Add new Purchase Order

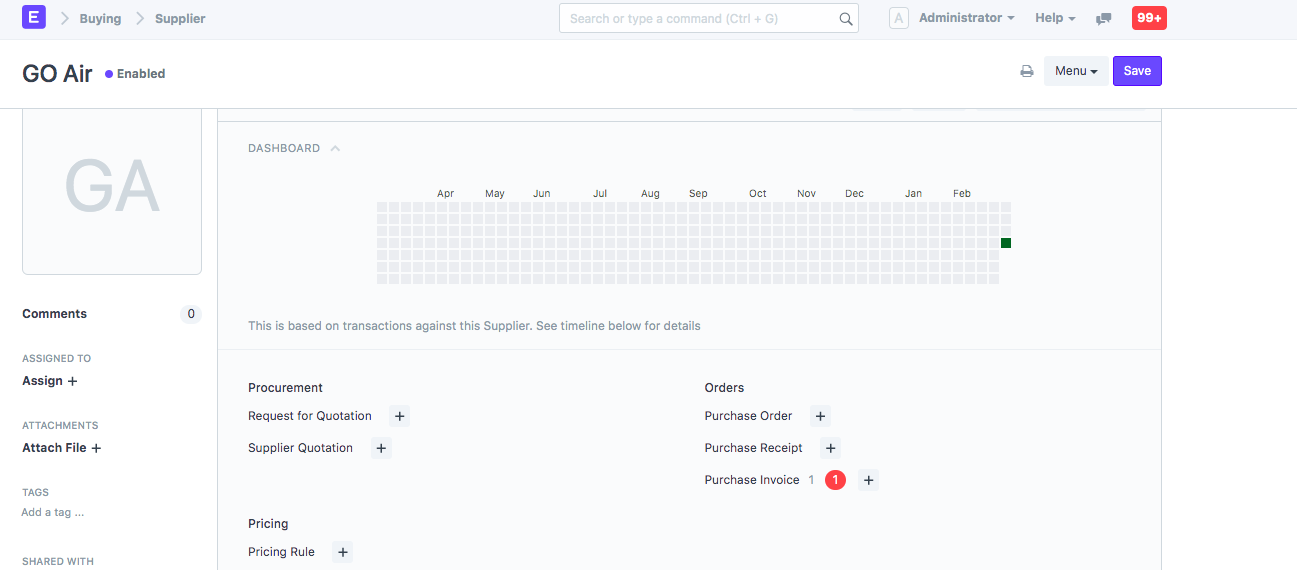coord(820,416)
